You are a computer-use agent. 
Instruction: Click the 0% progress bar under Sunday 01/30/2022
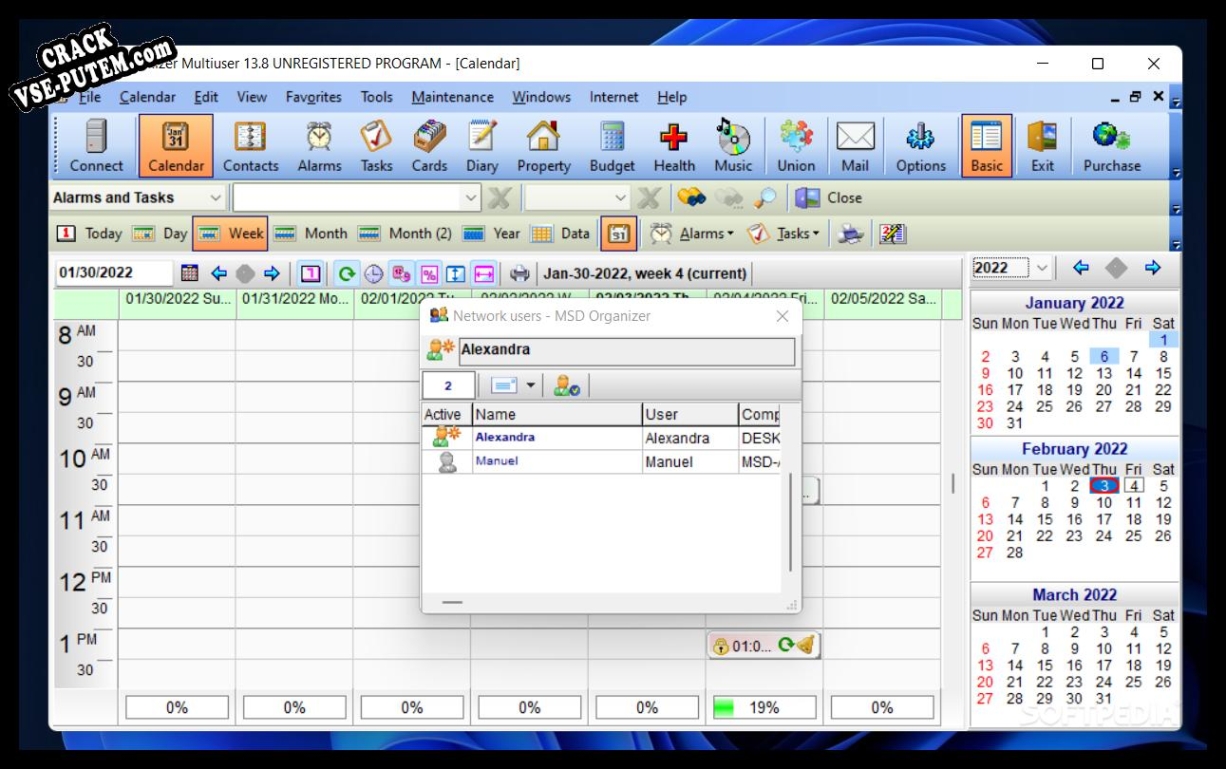click(177, 708)
